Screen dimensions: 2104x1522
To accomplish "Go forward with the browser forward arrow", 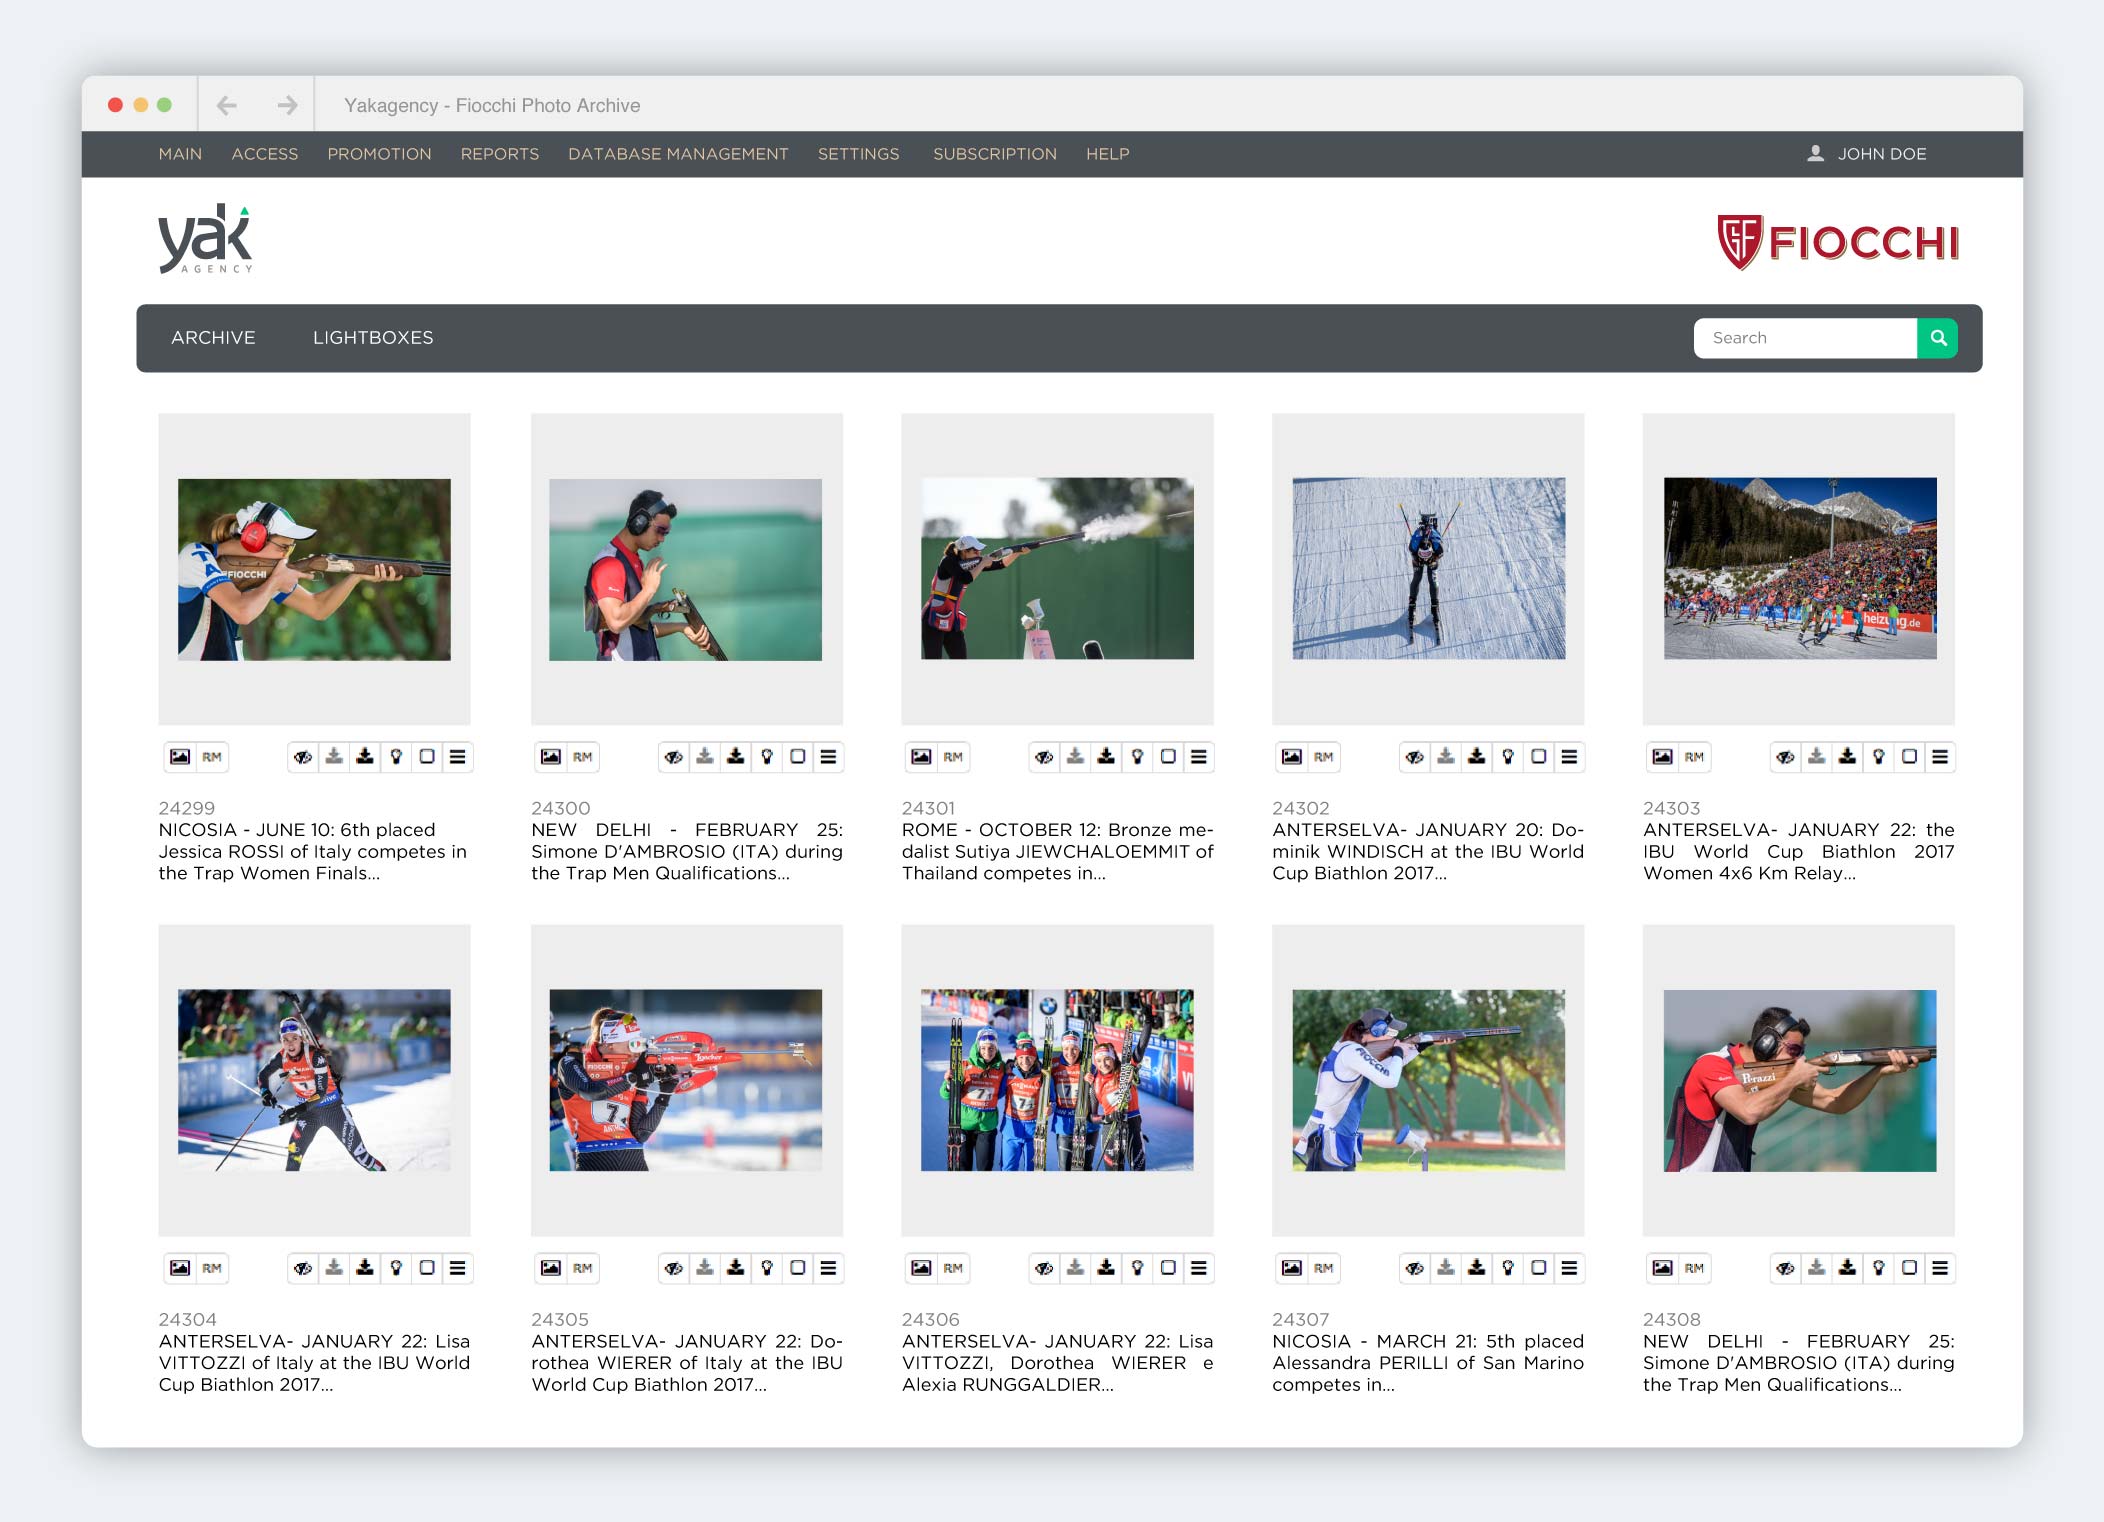I will point(287,105).
